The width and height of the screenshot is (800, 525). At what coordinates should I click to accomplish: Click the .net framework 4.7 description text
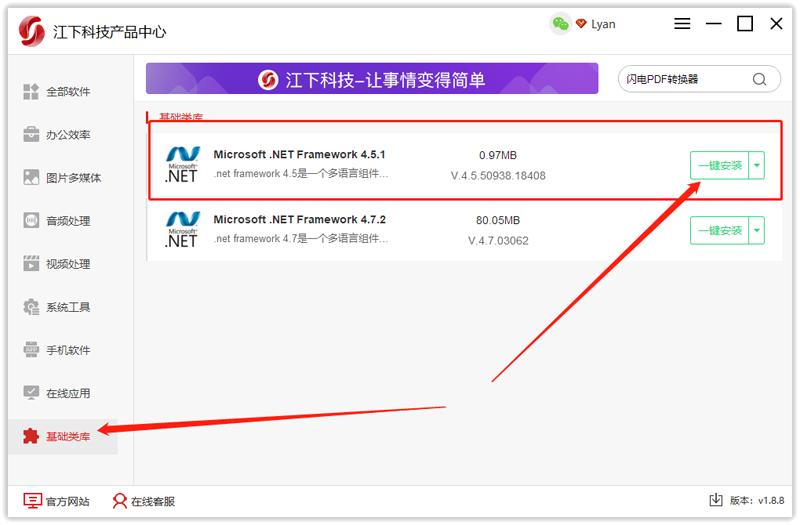[301, 238]
